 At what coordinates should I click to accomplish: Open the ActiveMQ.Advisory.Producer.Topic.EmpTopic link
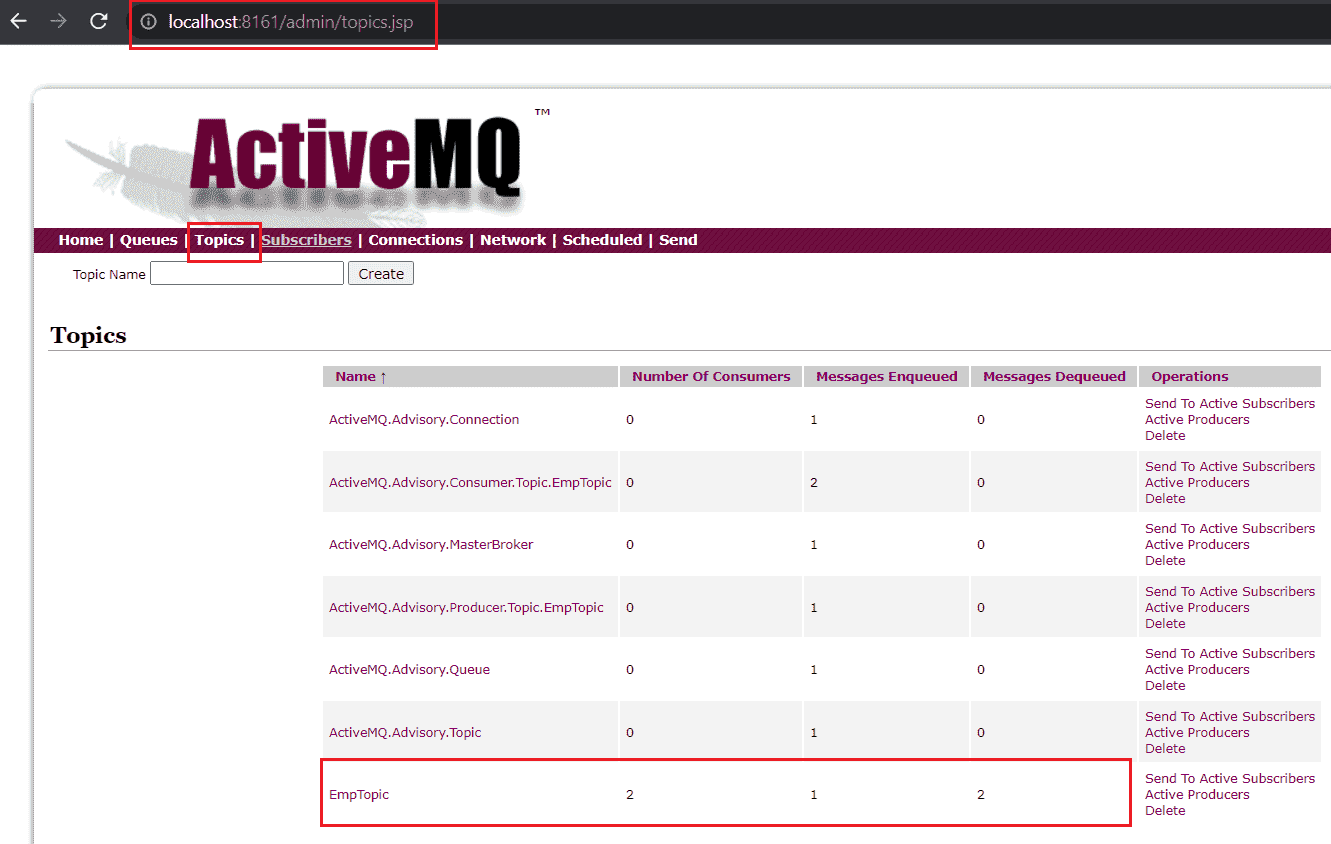(x=466, y=608)
